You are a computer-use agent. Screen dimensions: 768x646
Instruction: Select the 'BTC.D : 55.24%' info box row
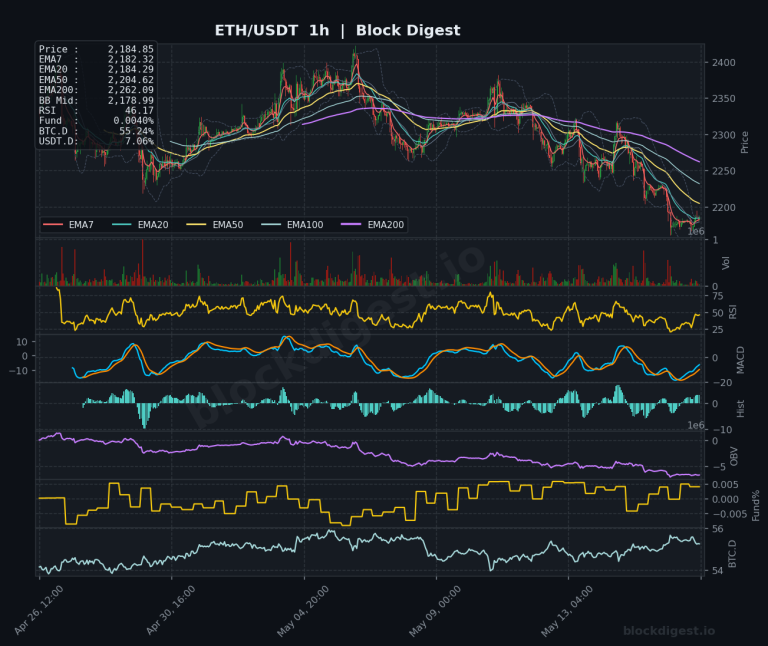click(96, 131)
